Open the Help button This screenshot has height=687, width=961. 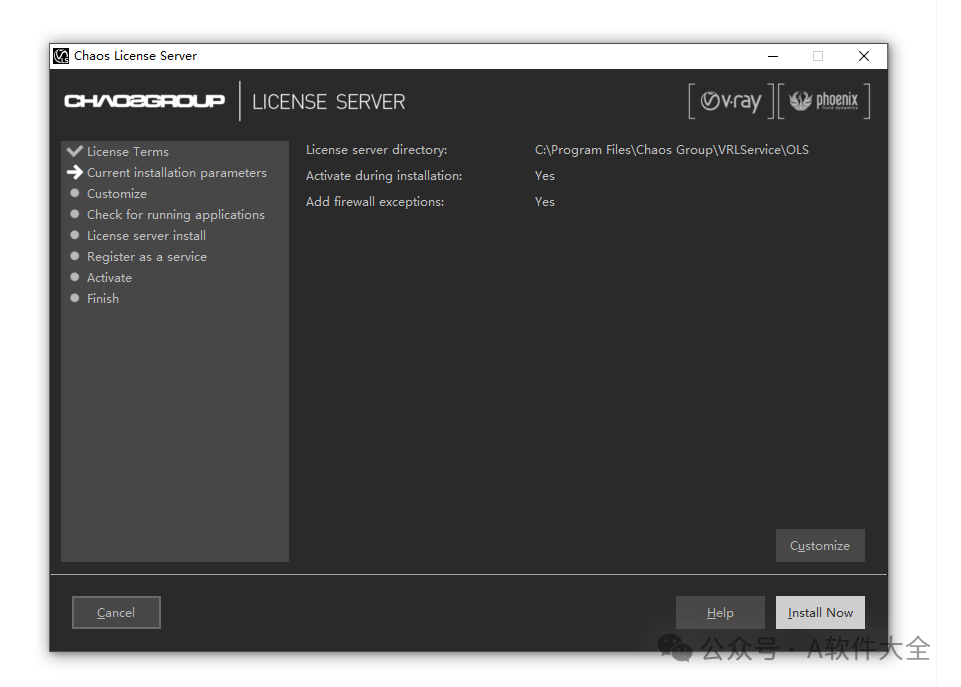tap(720, 612)
